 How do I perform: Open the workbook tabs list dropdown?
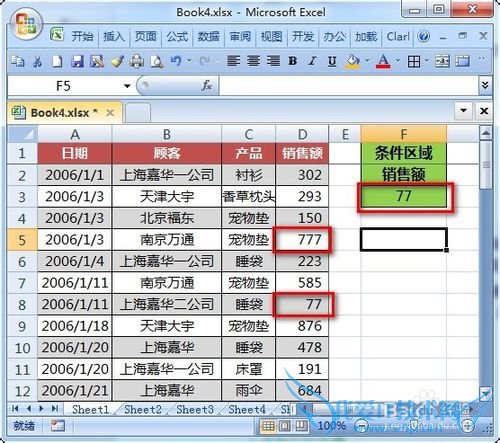tap(463, 110)
